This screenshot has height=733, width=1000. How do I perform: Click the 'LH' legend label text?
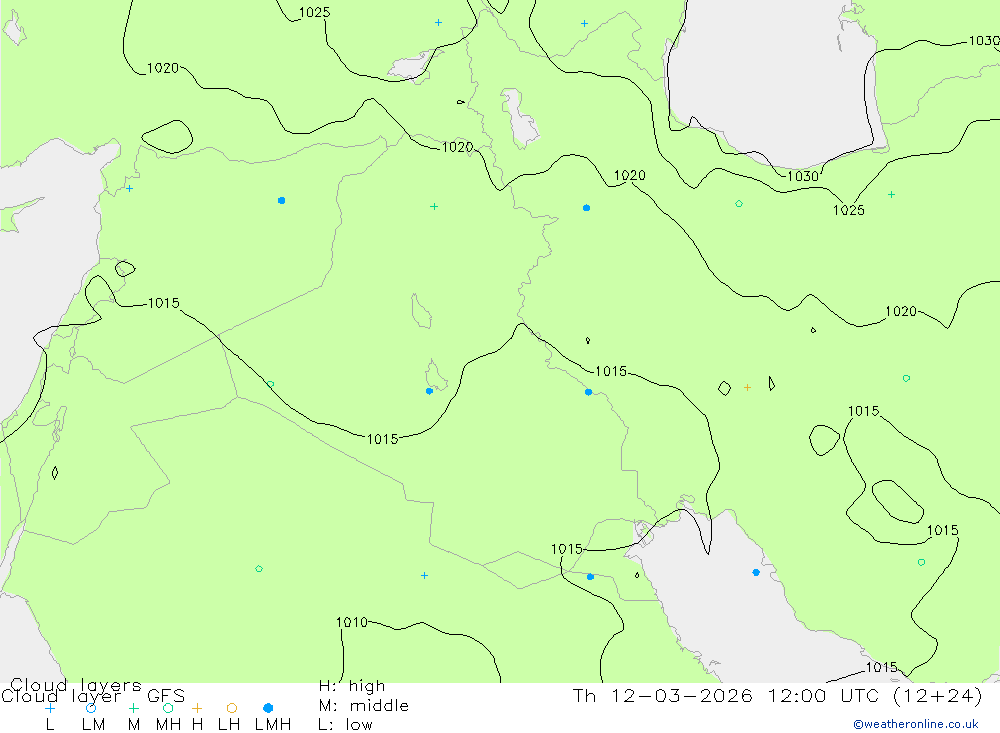[x=229, y=725]
